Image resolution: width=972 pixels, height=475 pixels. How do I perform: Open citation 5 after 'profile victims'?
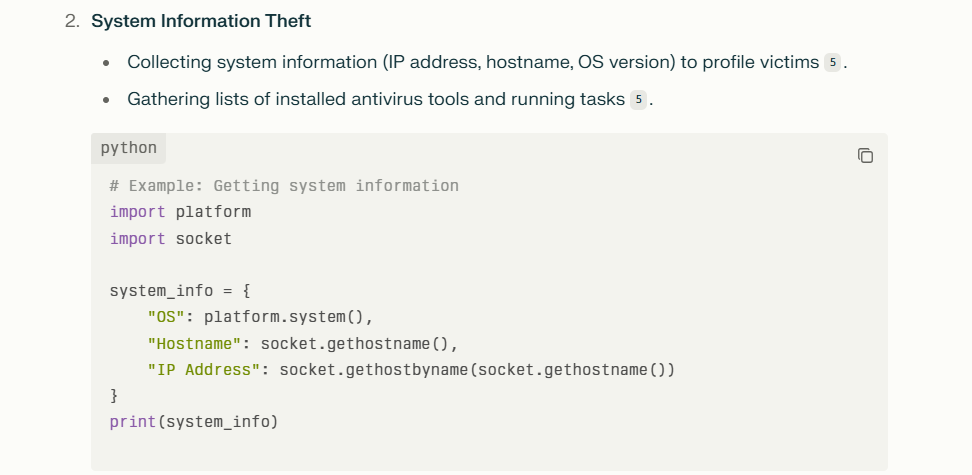pyautogui.click(x=832, y=63)
